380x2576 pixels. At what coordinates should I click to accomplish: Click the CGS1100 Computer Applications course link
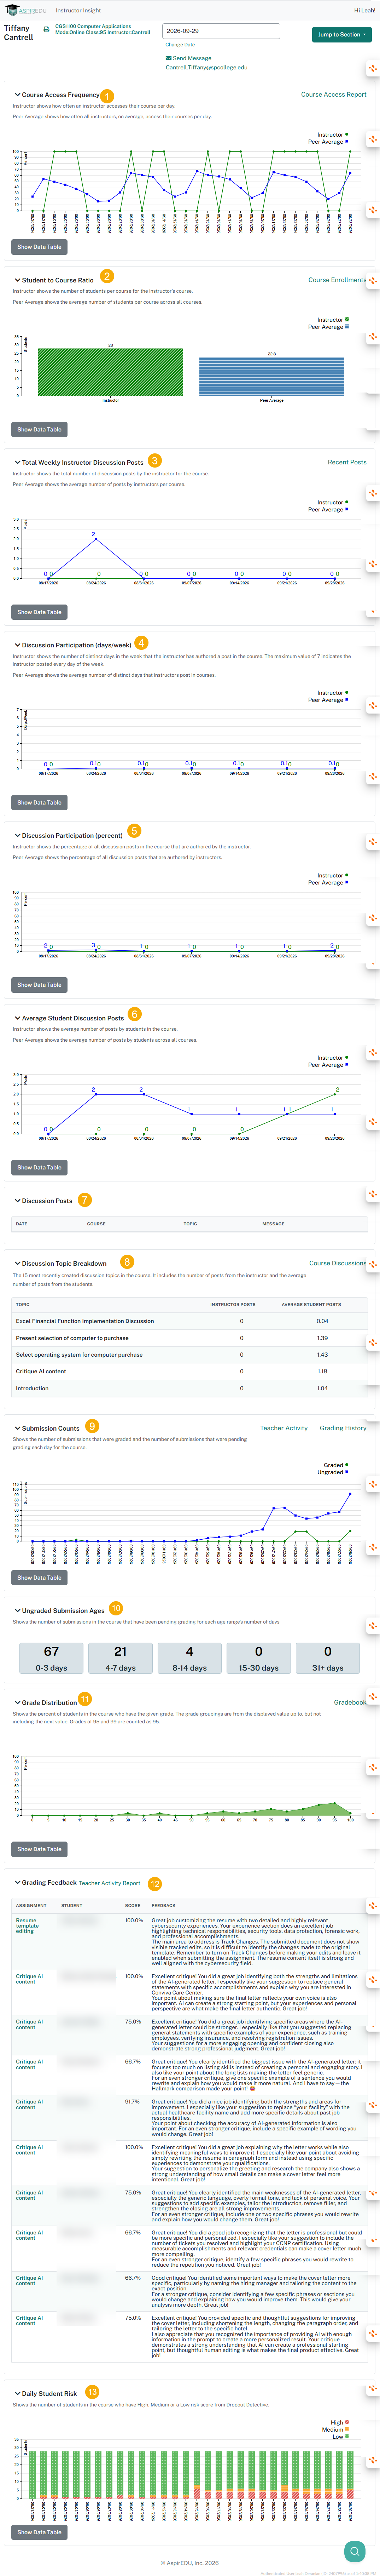point(93,27)
